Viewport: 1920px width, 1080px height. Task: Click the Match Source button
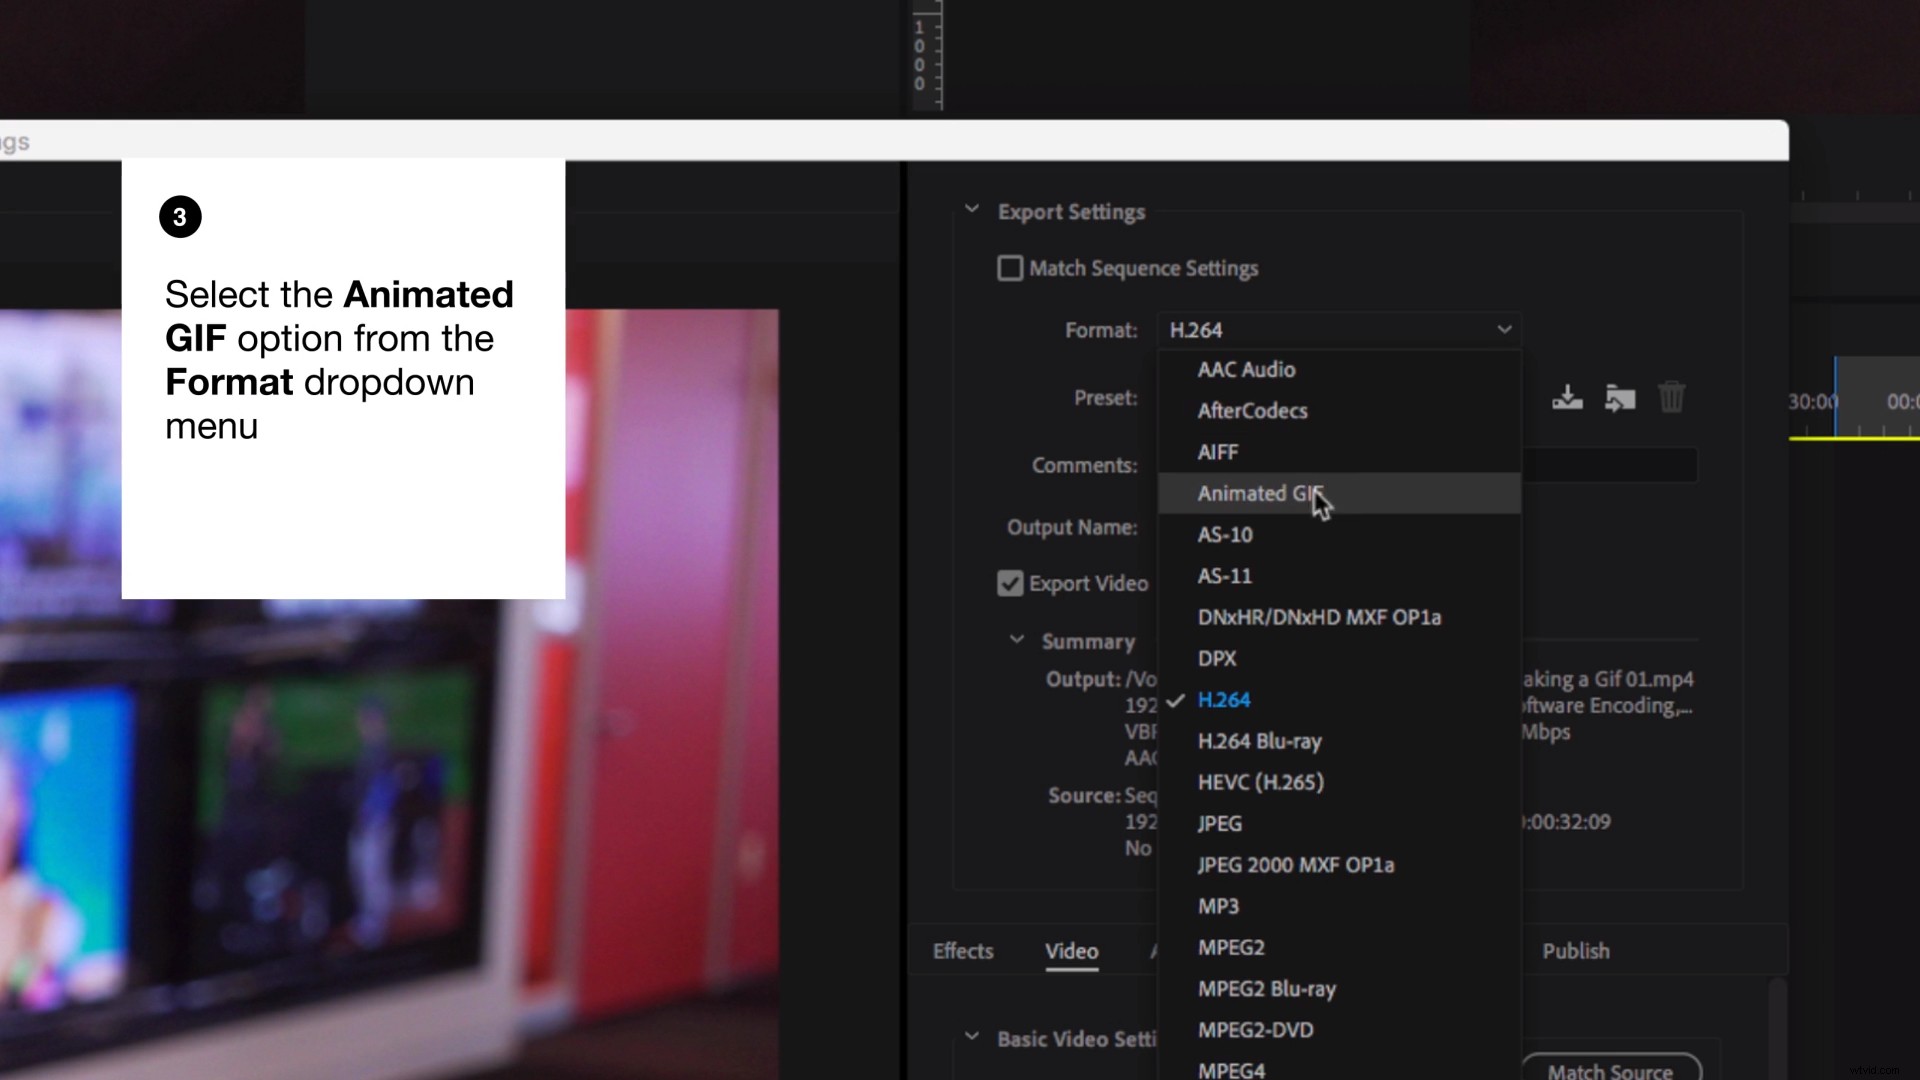[x=1611, y=1070]
